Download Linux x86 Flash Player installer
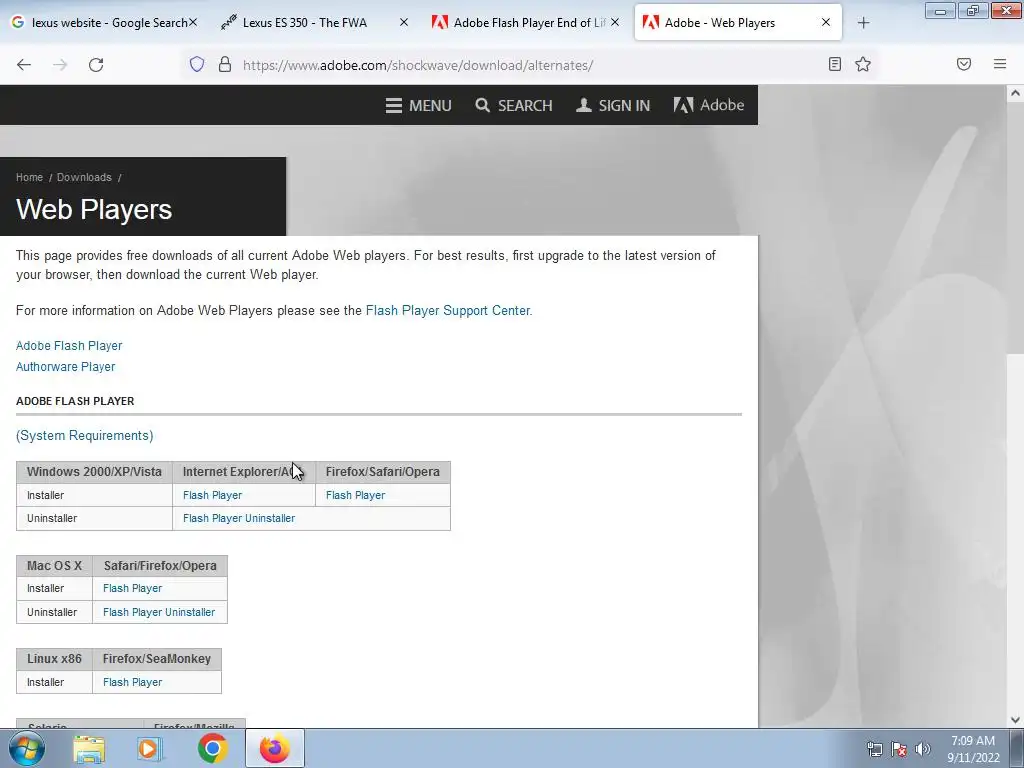This screenshot has width=1024, height=768. [x=133, y=682]
